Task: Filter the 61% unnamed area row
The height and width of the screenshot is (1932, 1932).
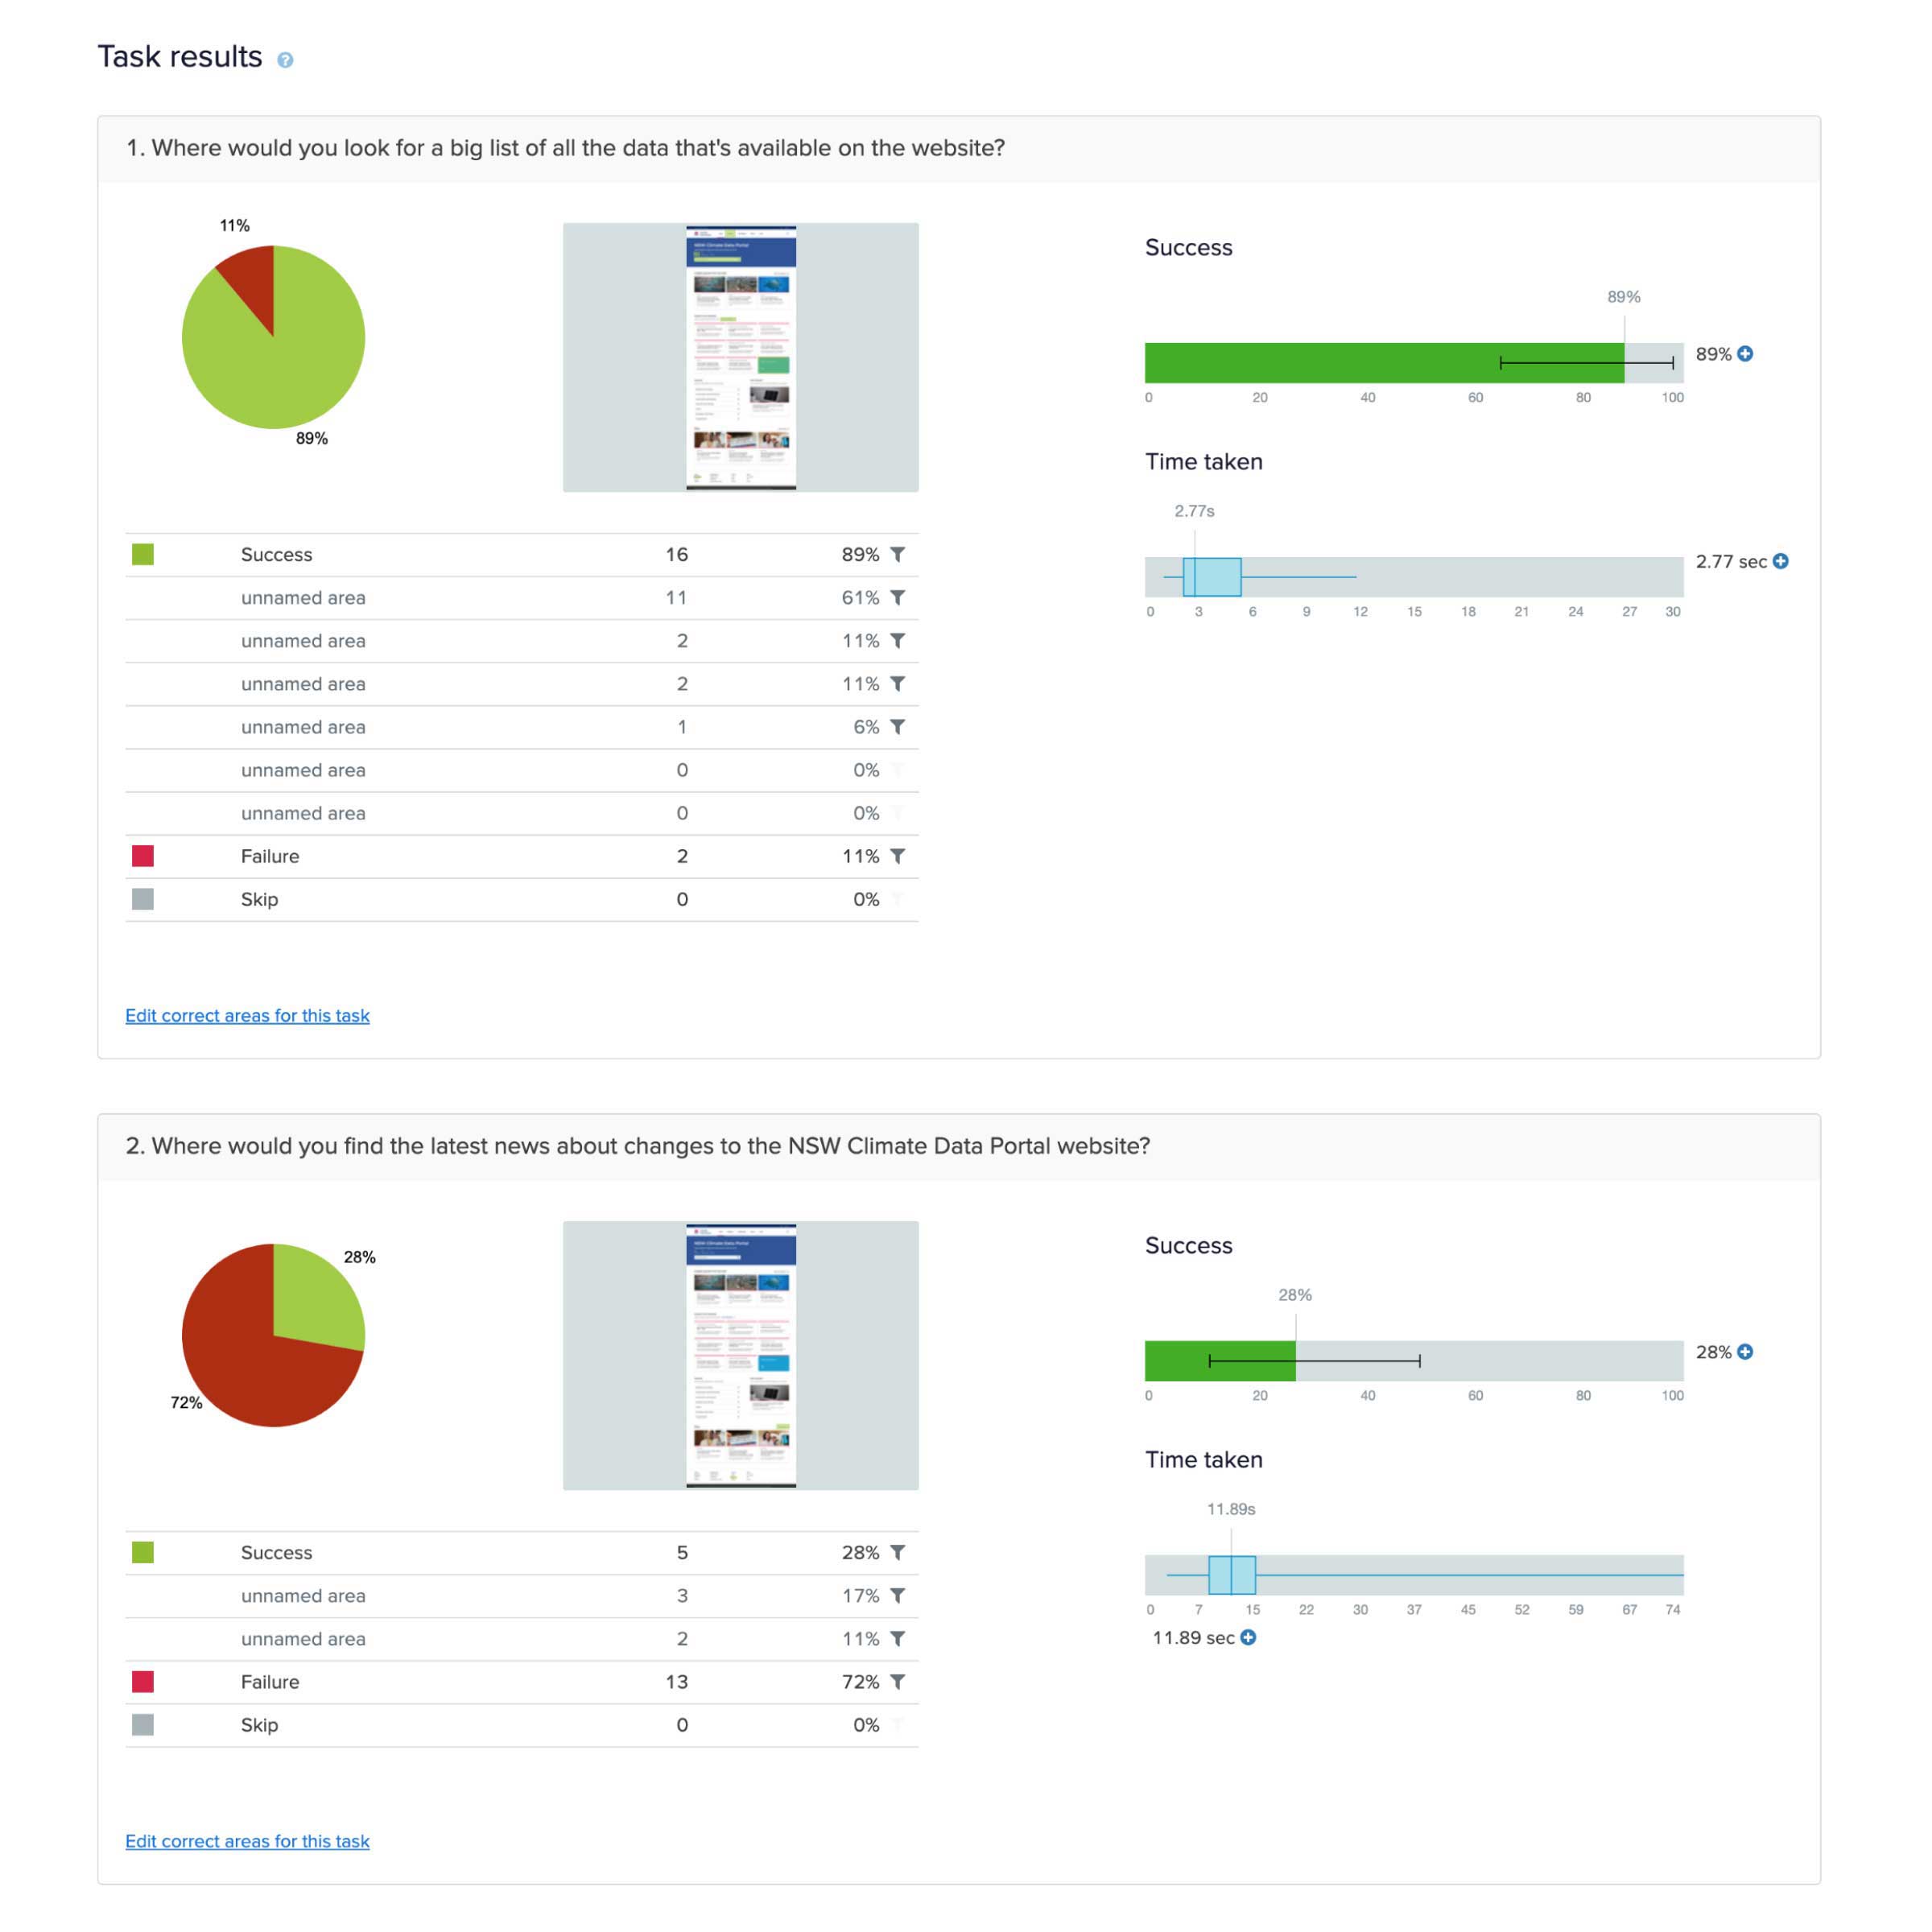Action: tap(898, 597)
